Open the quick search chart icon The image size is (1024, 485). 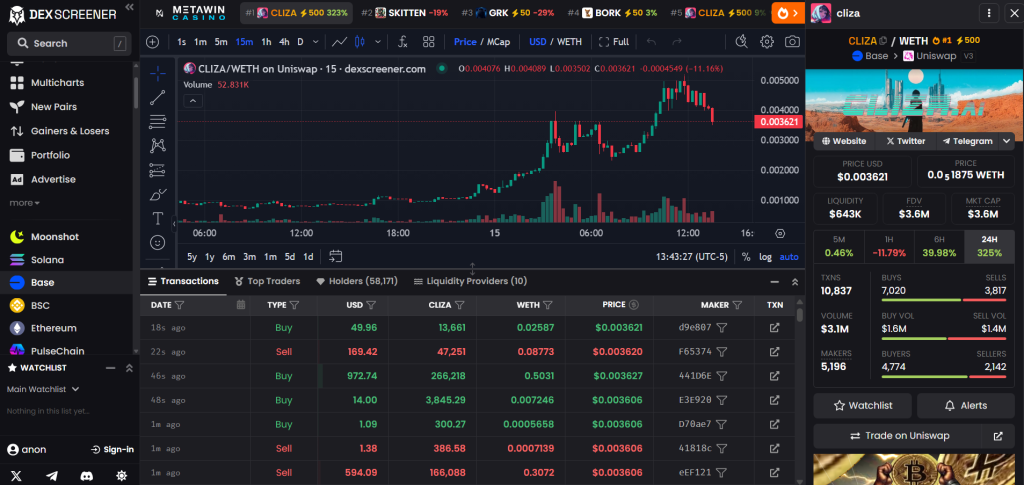coord(741,42)
